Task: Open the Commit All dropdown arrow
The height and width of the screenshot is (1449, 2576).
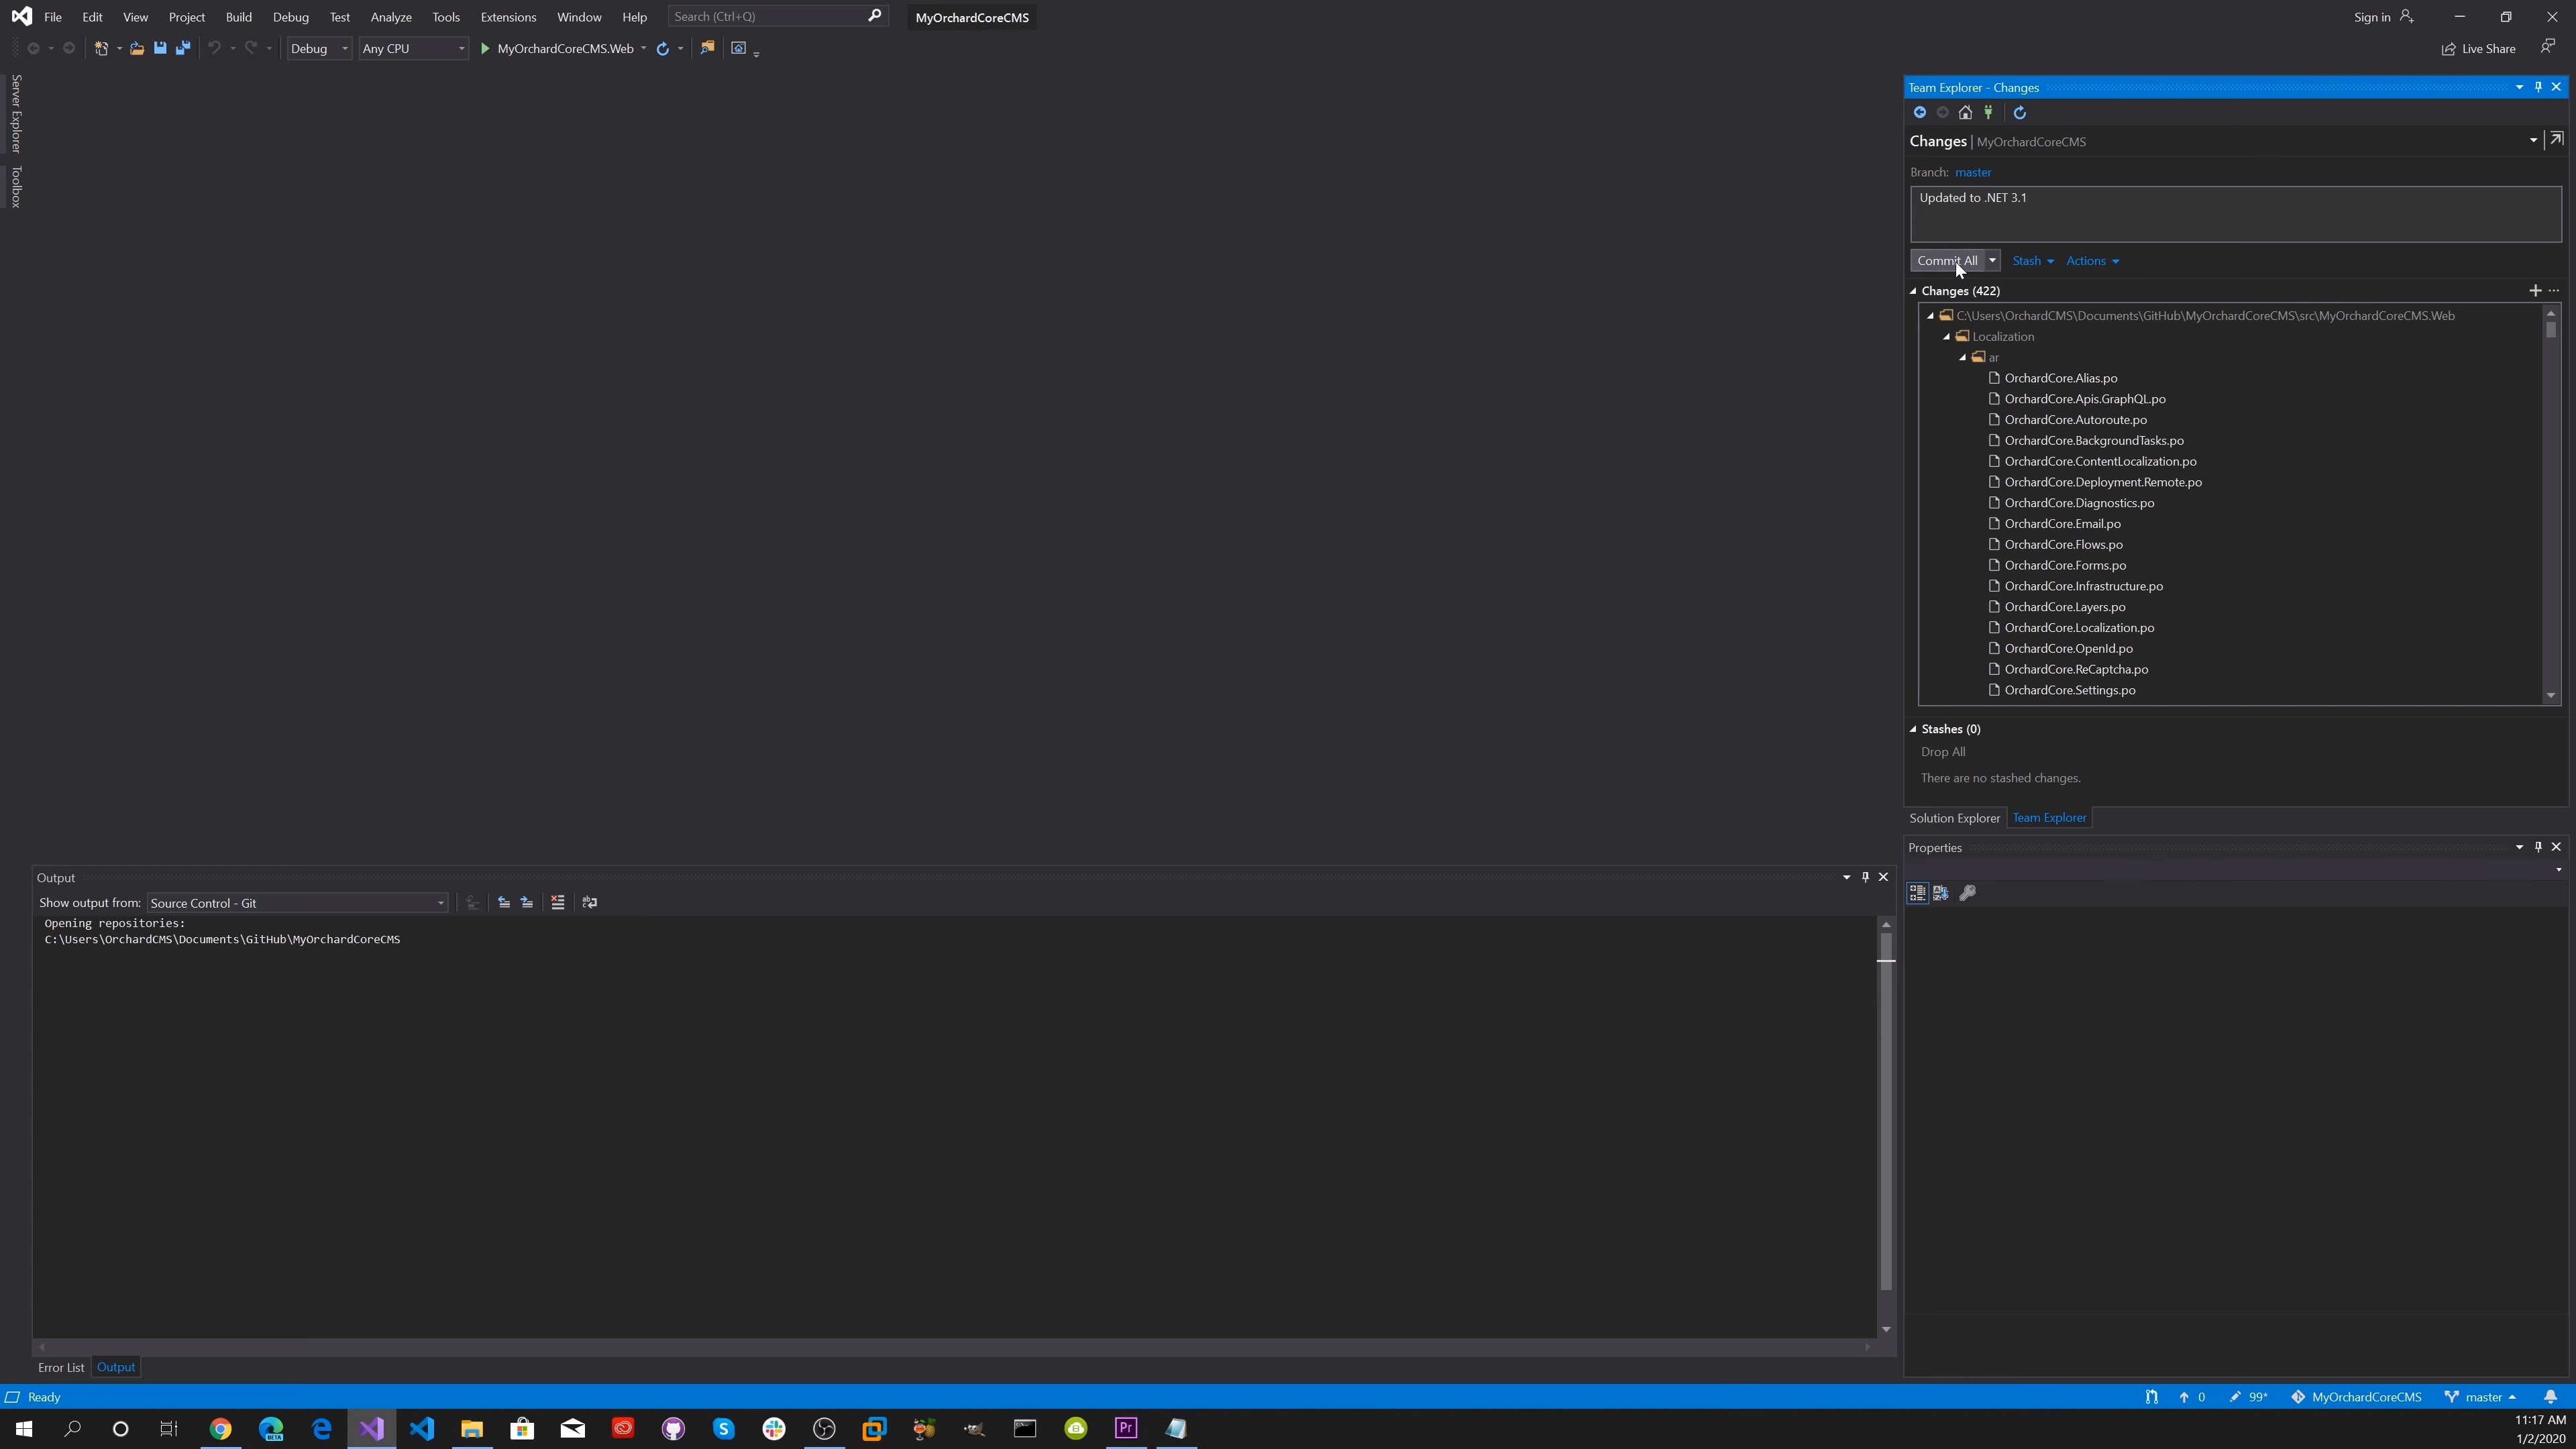Action: point(1992,261)
